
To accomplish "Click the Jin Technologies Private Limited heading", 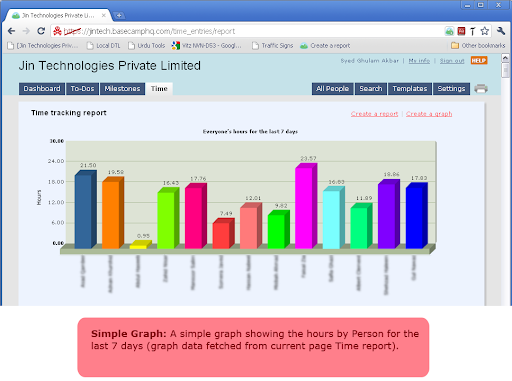I will (110, 66).
